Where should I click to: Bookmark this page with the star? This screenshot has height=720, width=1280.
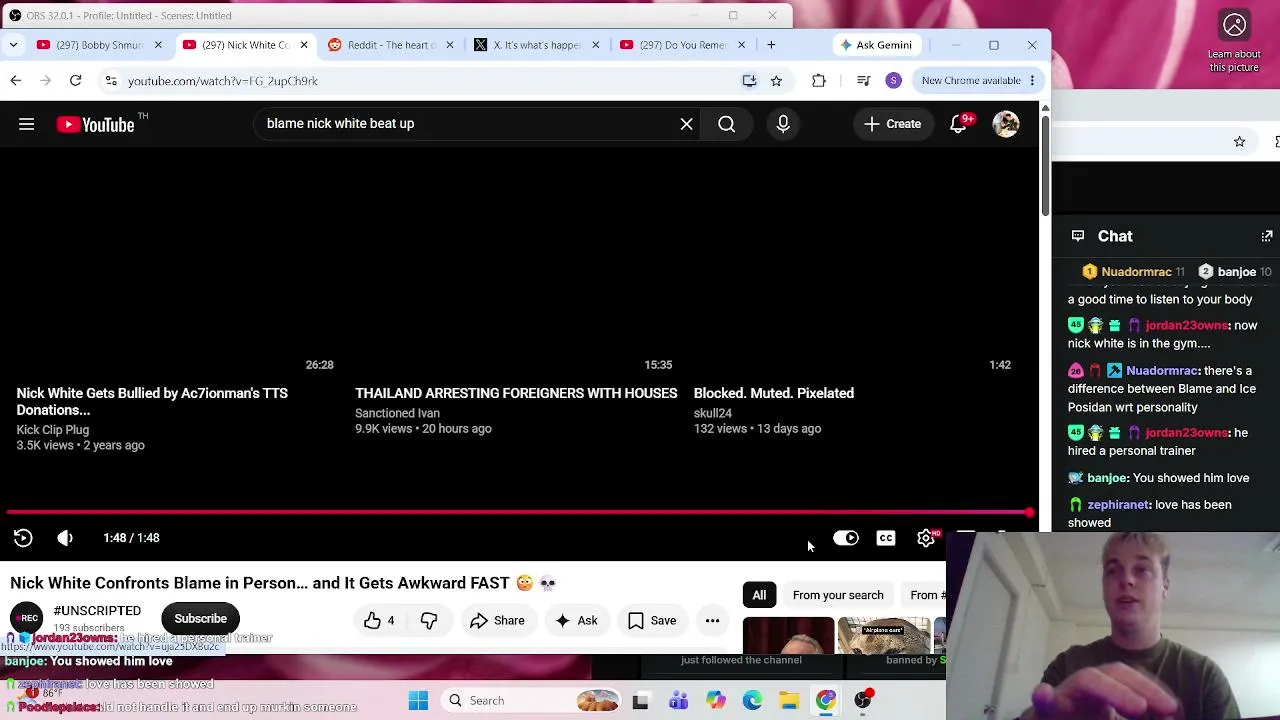(776, 81)
